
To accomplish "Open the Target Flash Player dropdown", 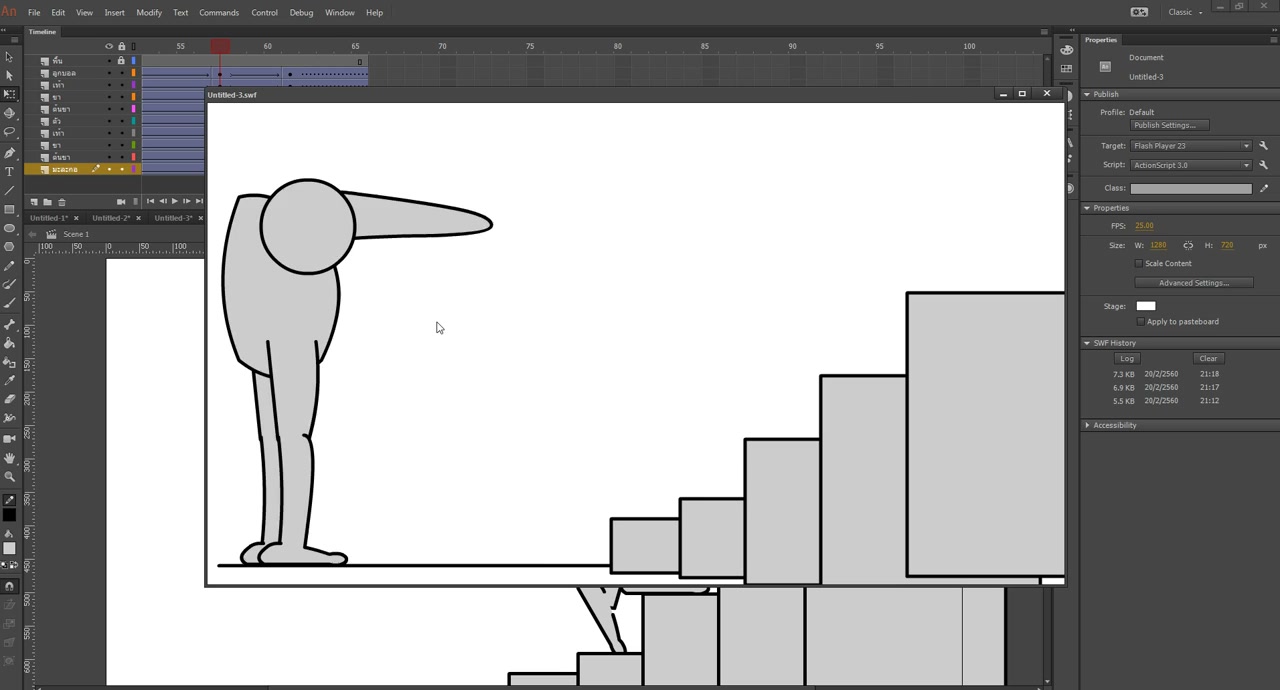I will [1191, 146].
